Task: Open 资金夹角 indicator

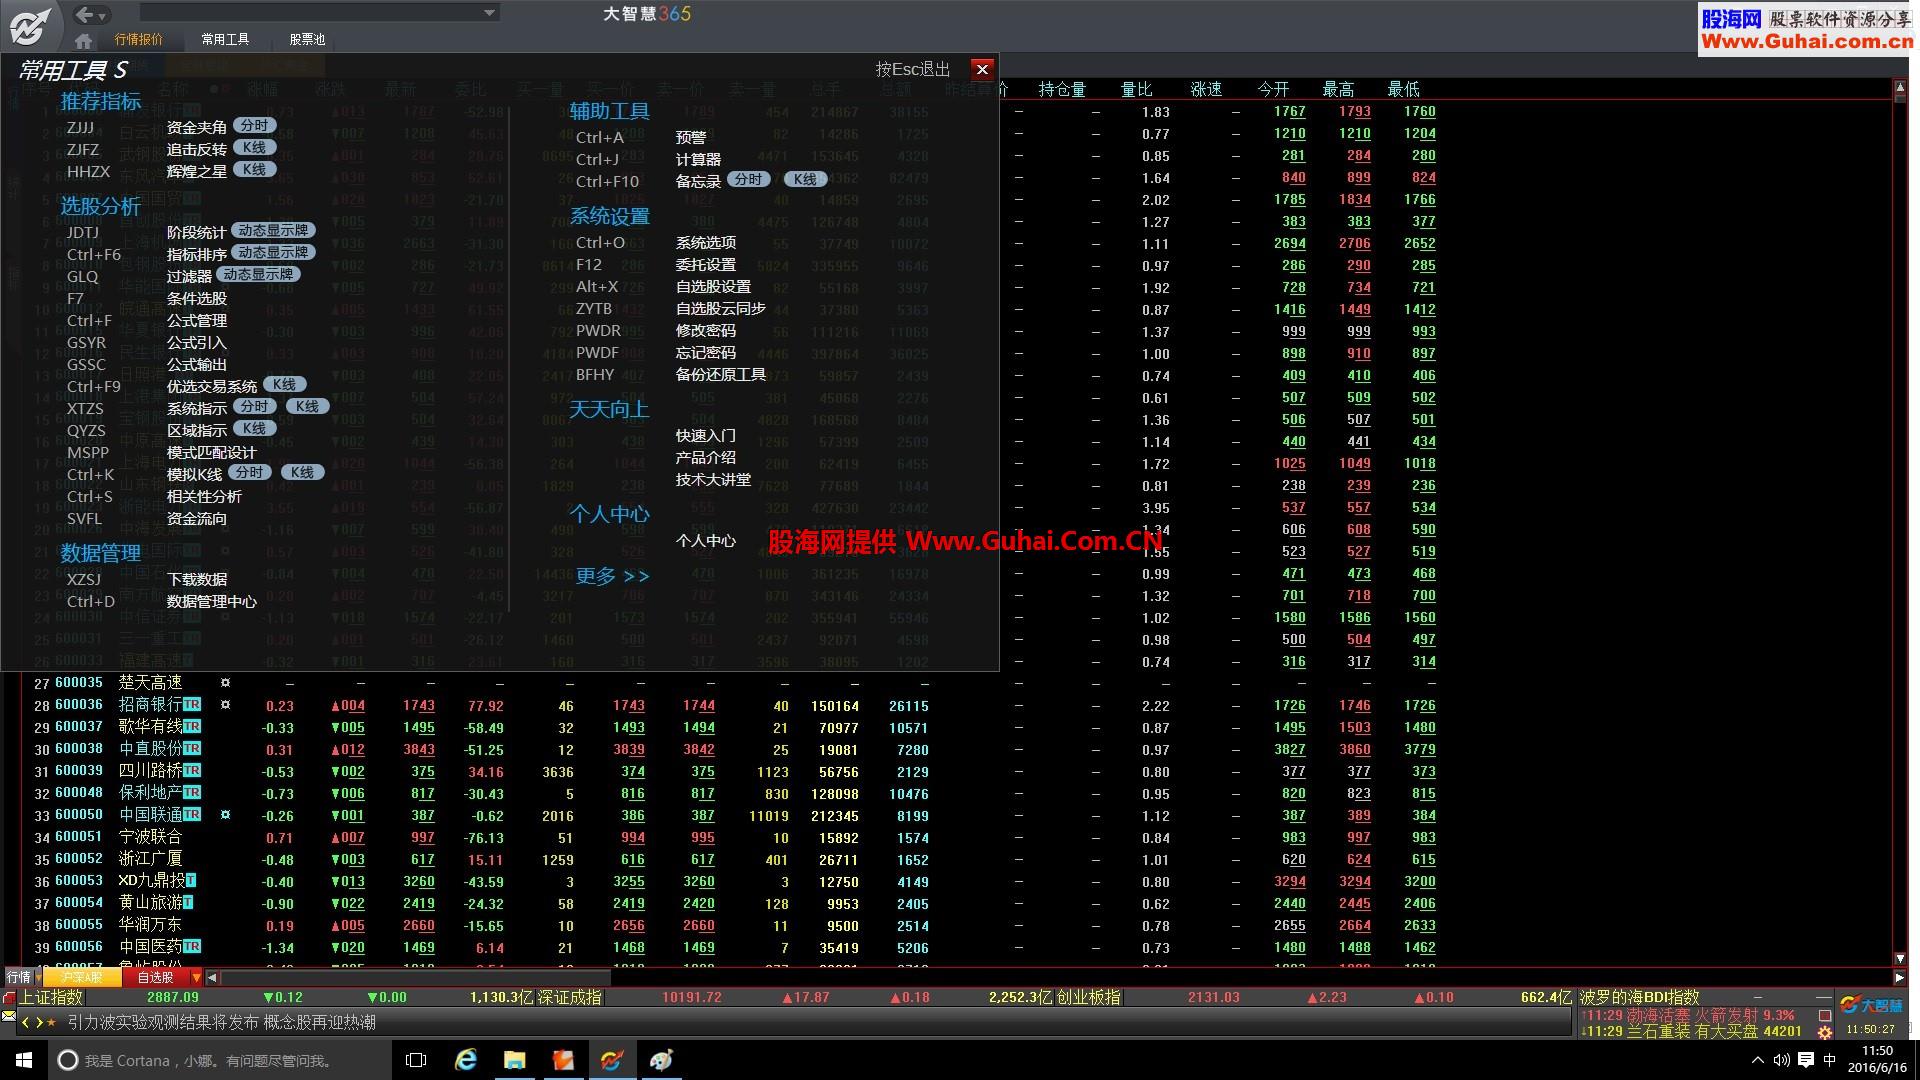Action: click(196, 128)
